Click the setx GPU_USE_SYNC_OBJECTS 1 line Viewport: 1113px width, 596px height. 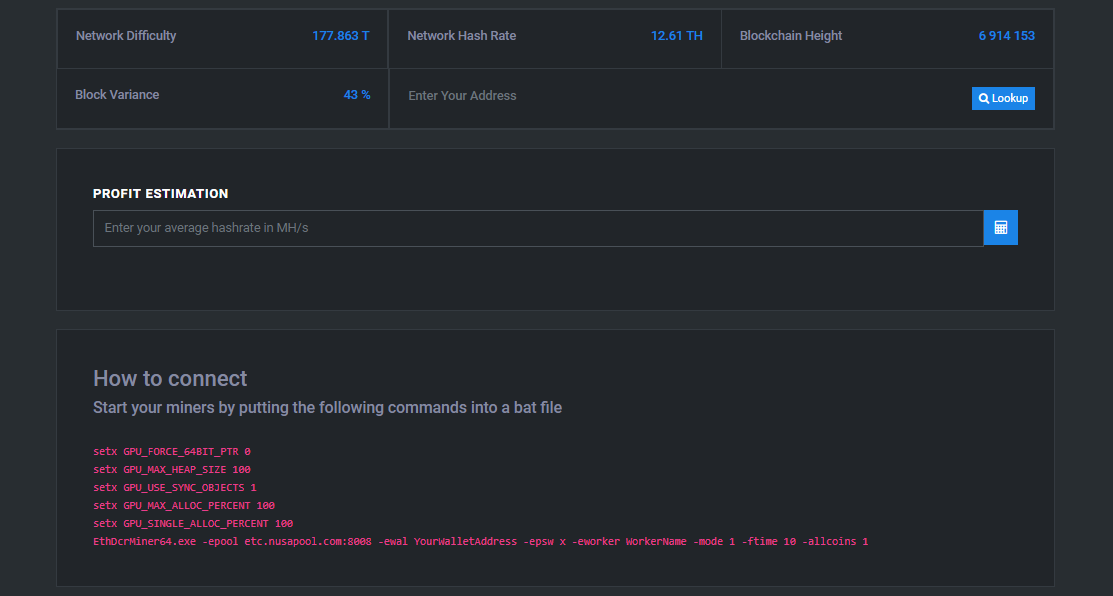click(x=175, y=487)
